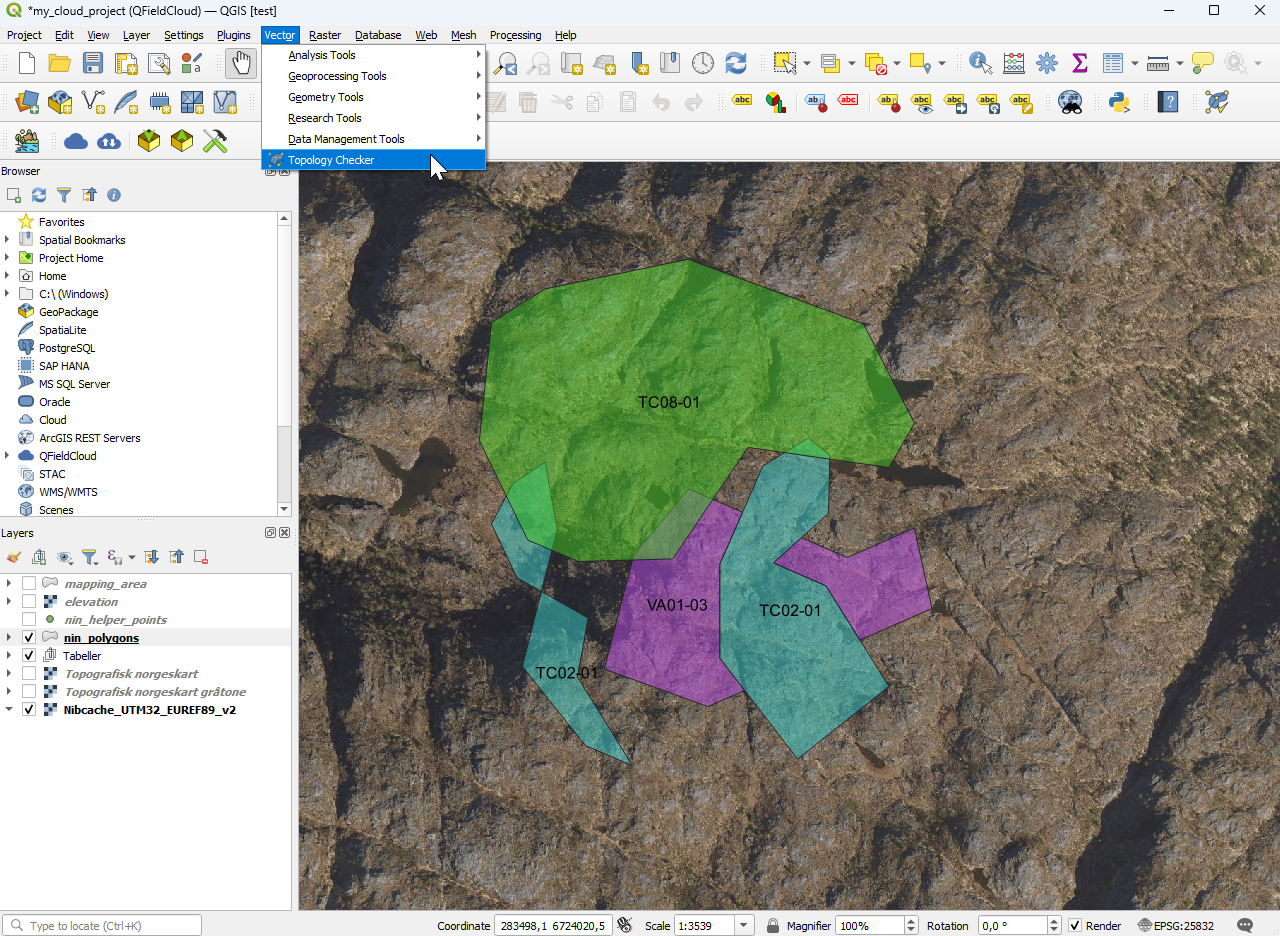Click the Identify Features tool
The image size is (1280, 936).
(980, 63)
